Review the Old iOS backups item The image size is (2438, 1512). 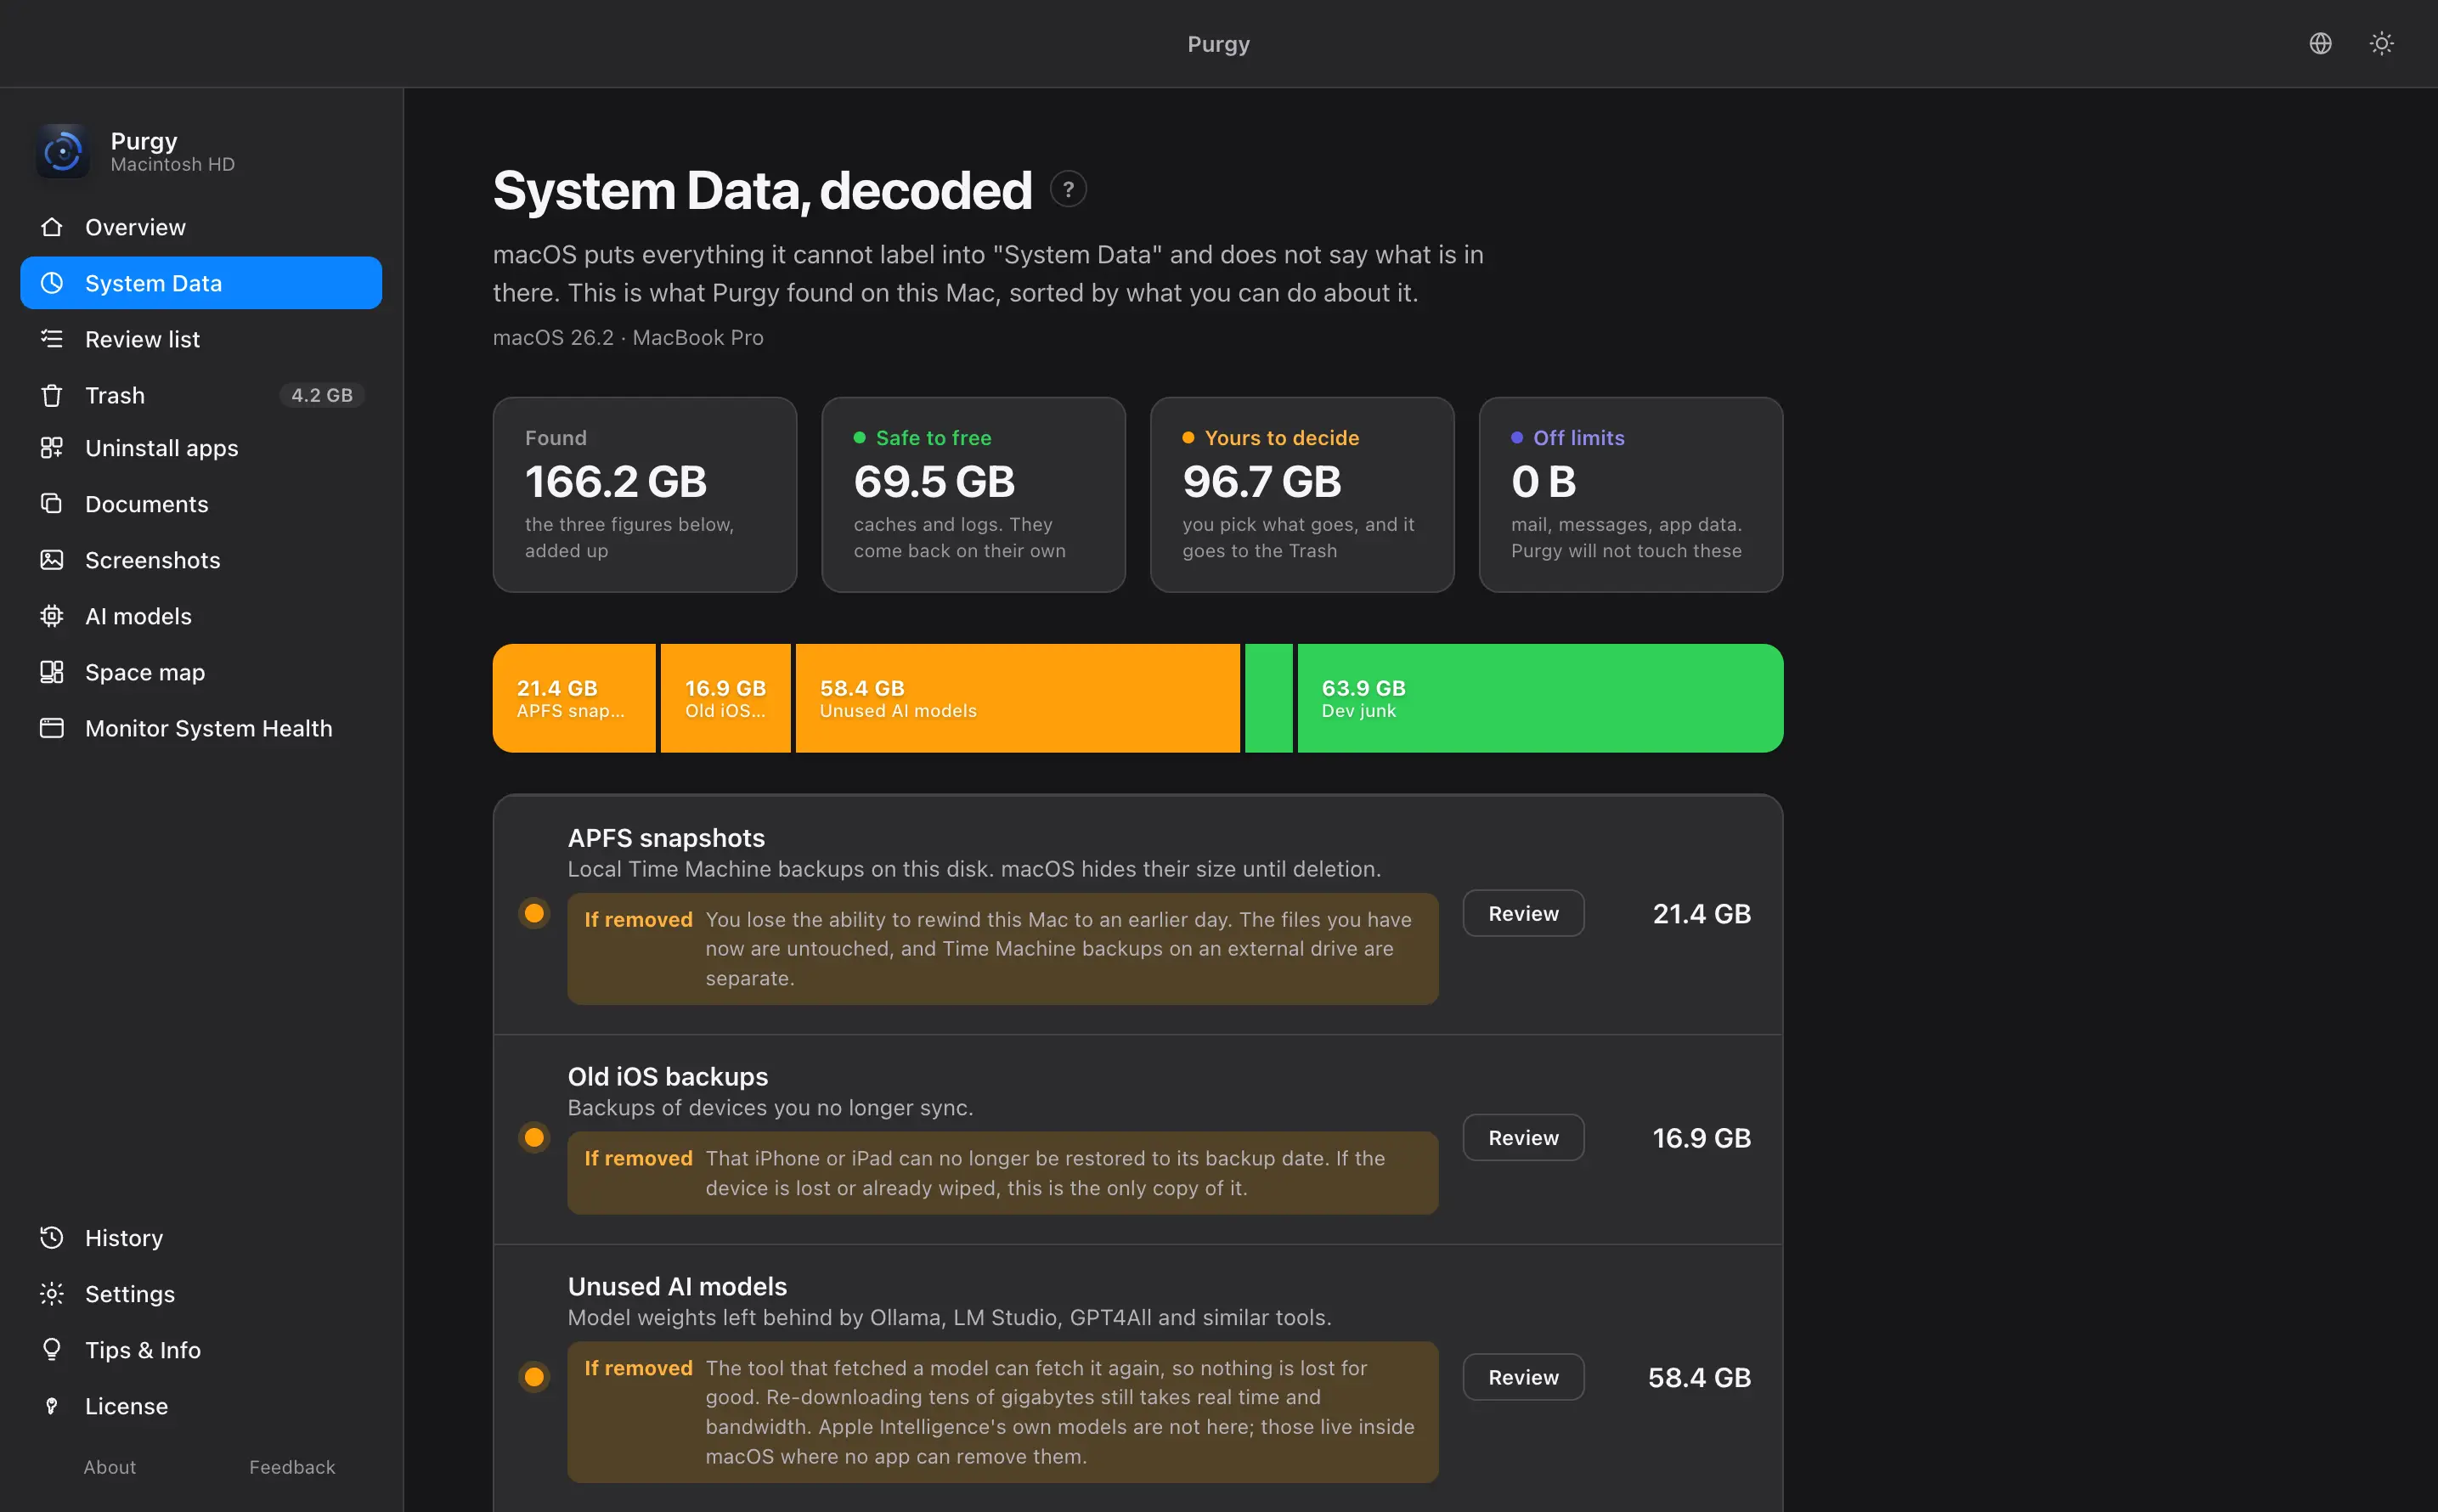click(x=1523, y=1137)
